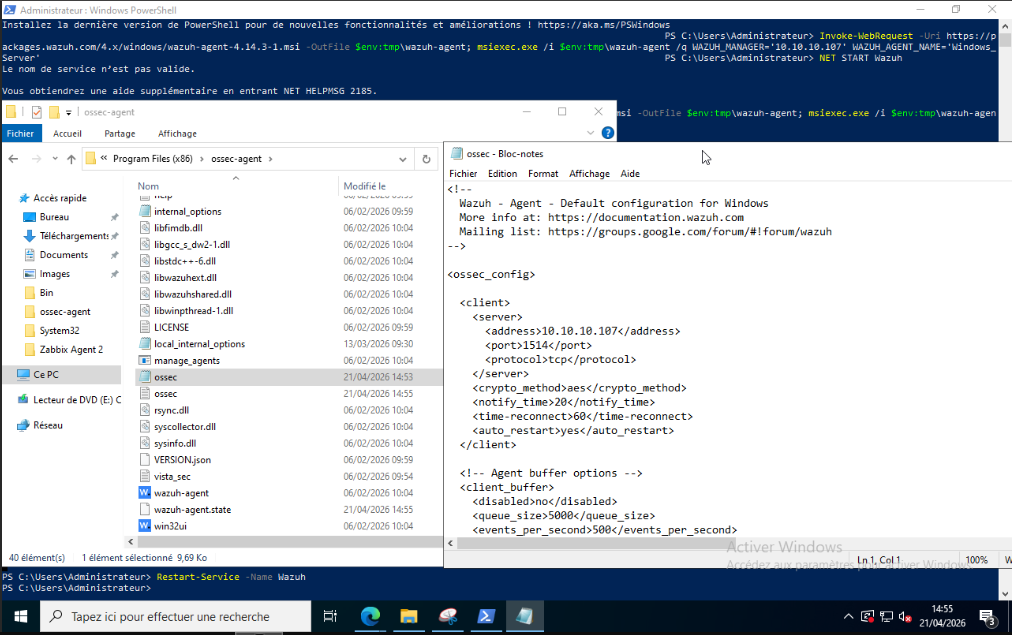Sort files by Modifié le column
The height and width of the screenshot is (635, 1012).
(x=365, y=186)
